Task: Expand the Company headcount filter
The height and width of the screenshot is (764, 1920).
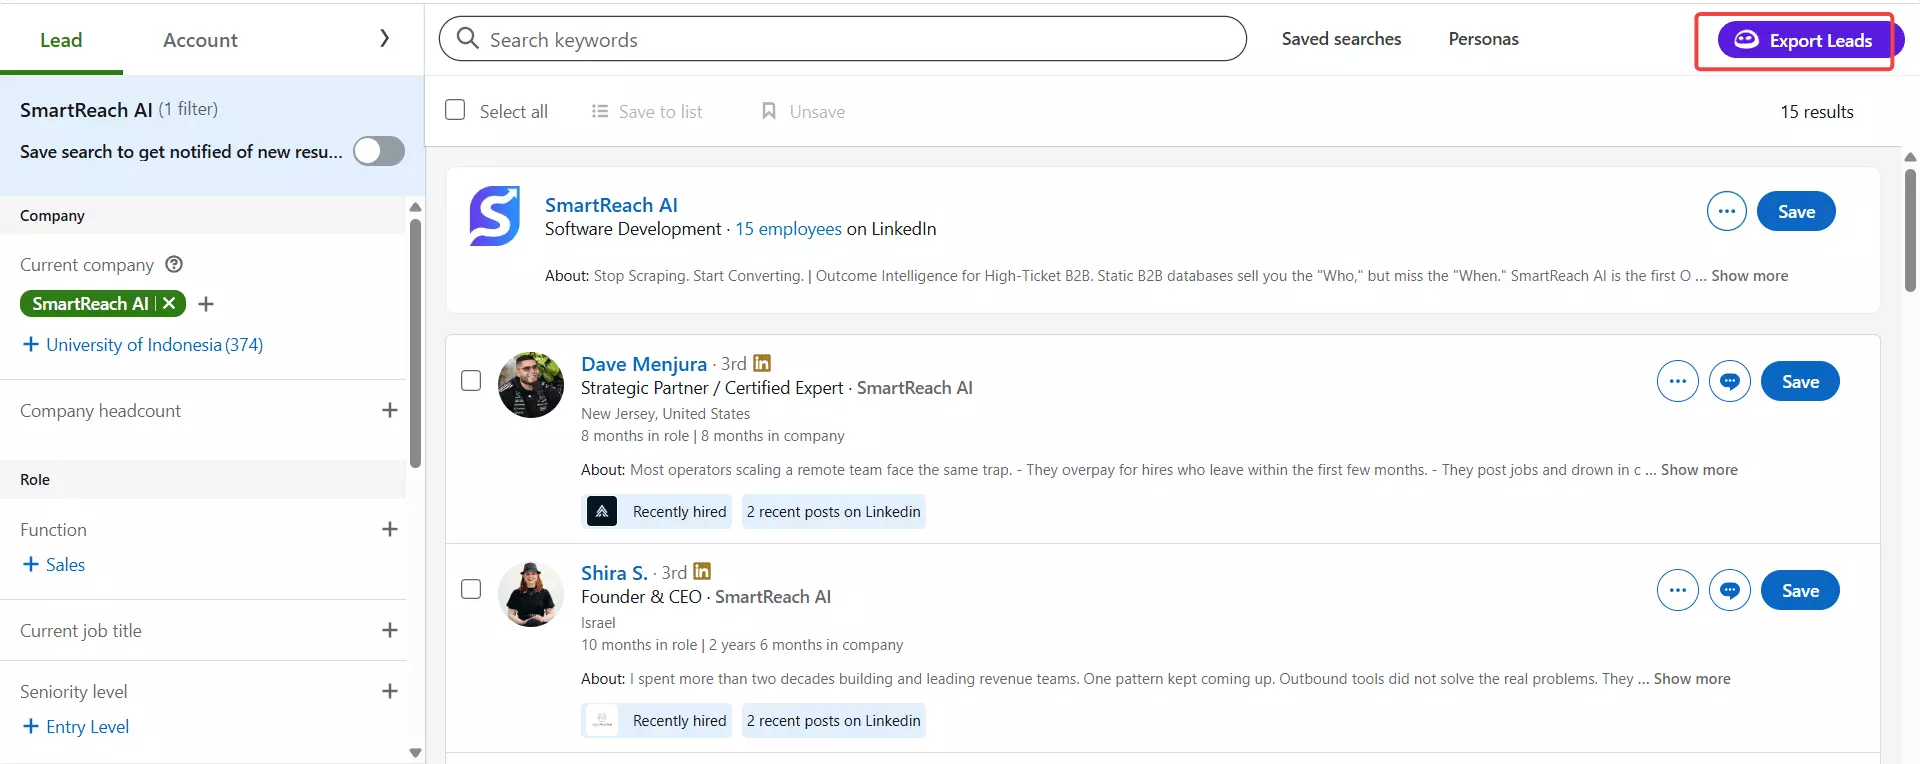Action: [x=390, y=410]
